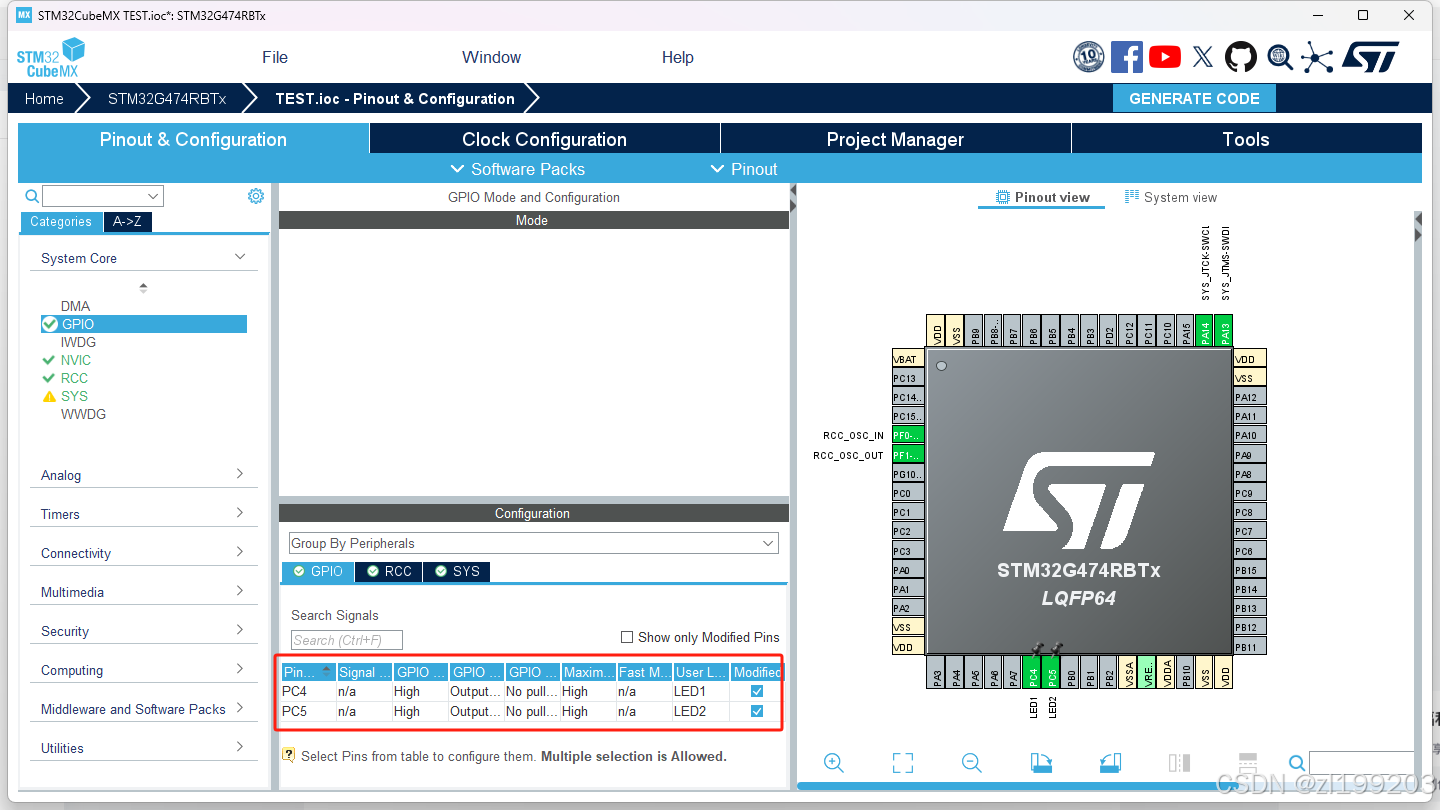Click Search Signals input field
Image resolution: width=1440 pixels, height=810 pixels.
tap(347, 640)
